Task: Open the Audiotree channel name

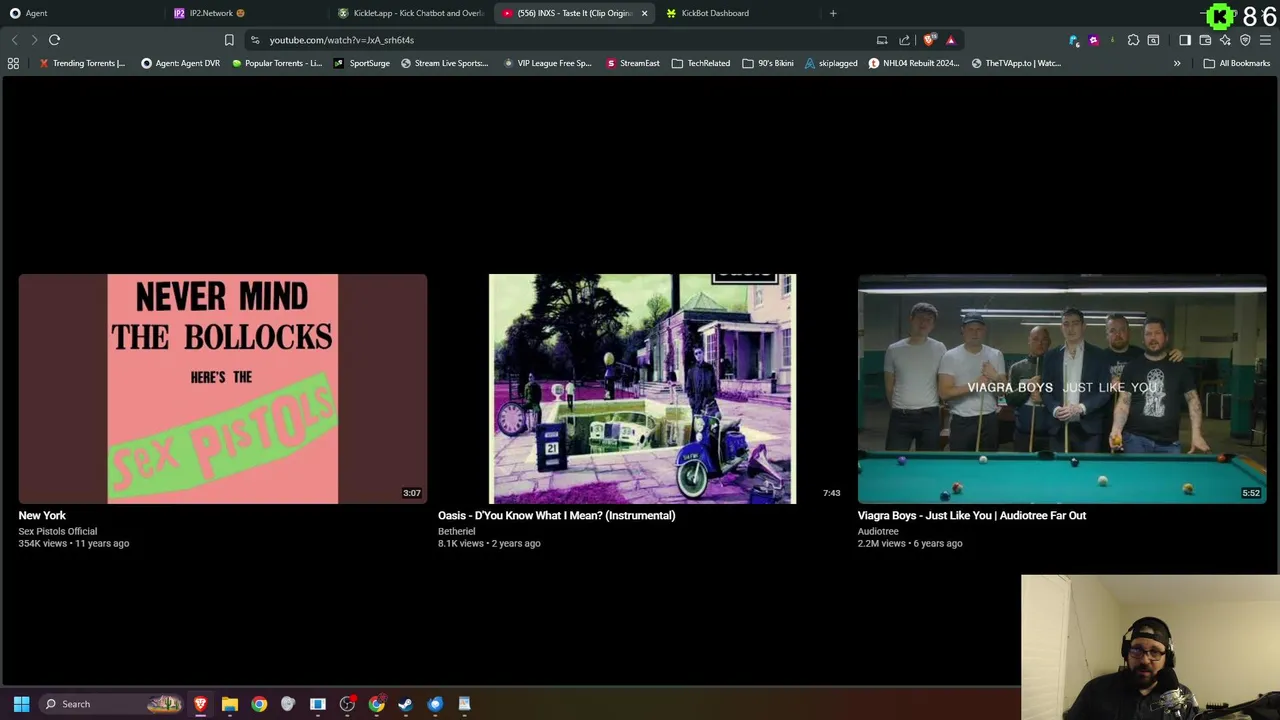Action: pos(878,532)
